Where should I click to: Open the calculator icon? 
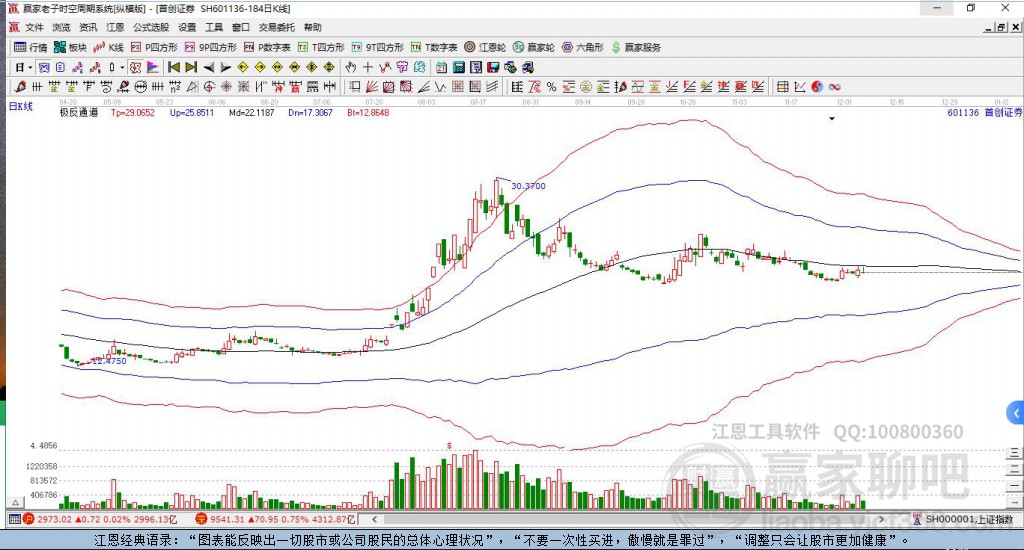pyautogui.click(x=458, y=67)
